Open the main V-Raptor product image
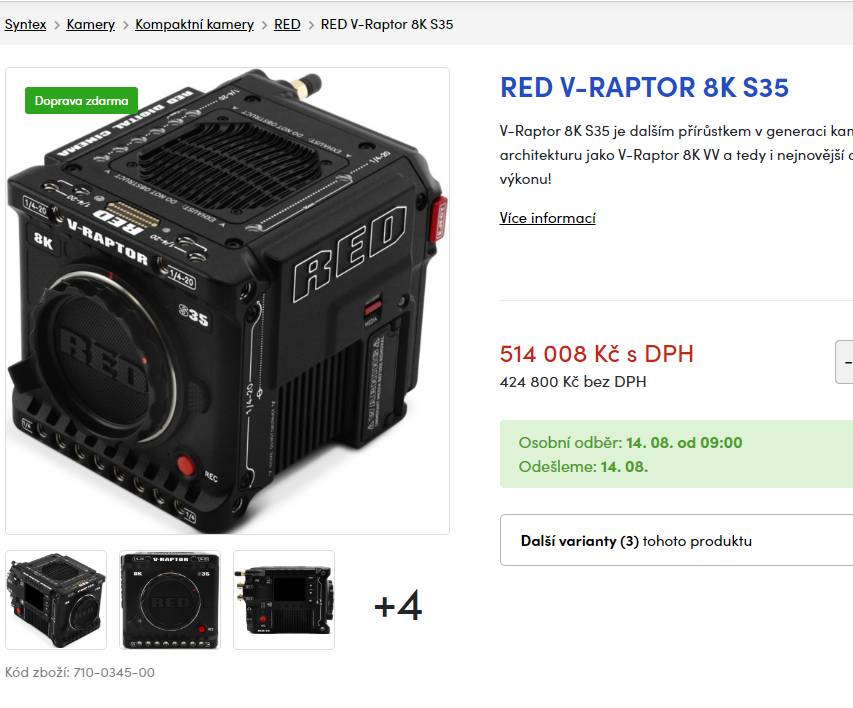This screenshot has width=853, height=708. [x=227, y=301]
